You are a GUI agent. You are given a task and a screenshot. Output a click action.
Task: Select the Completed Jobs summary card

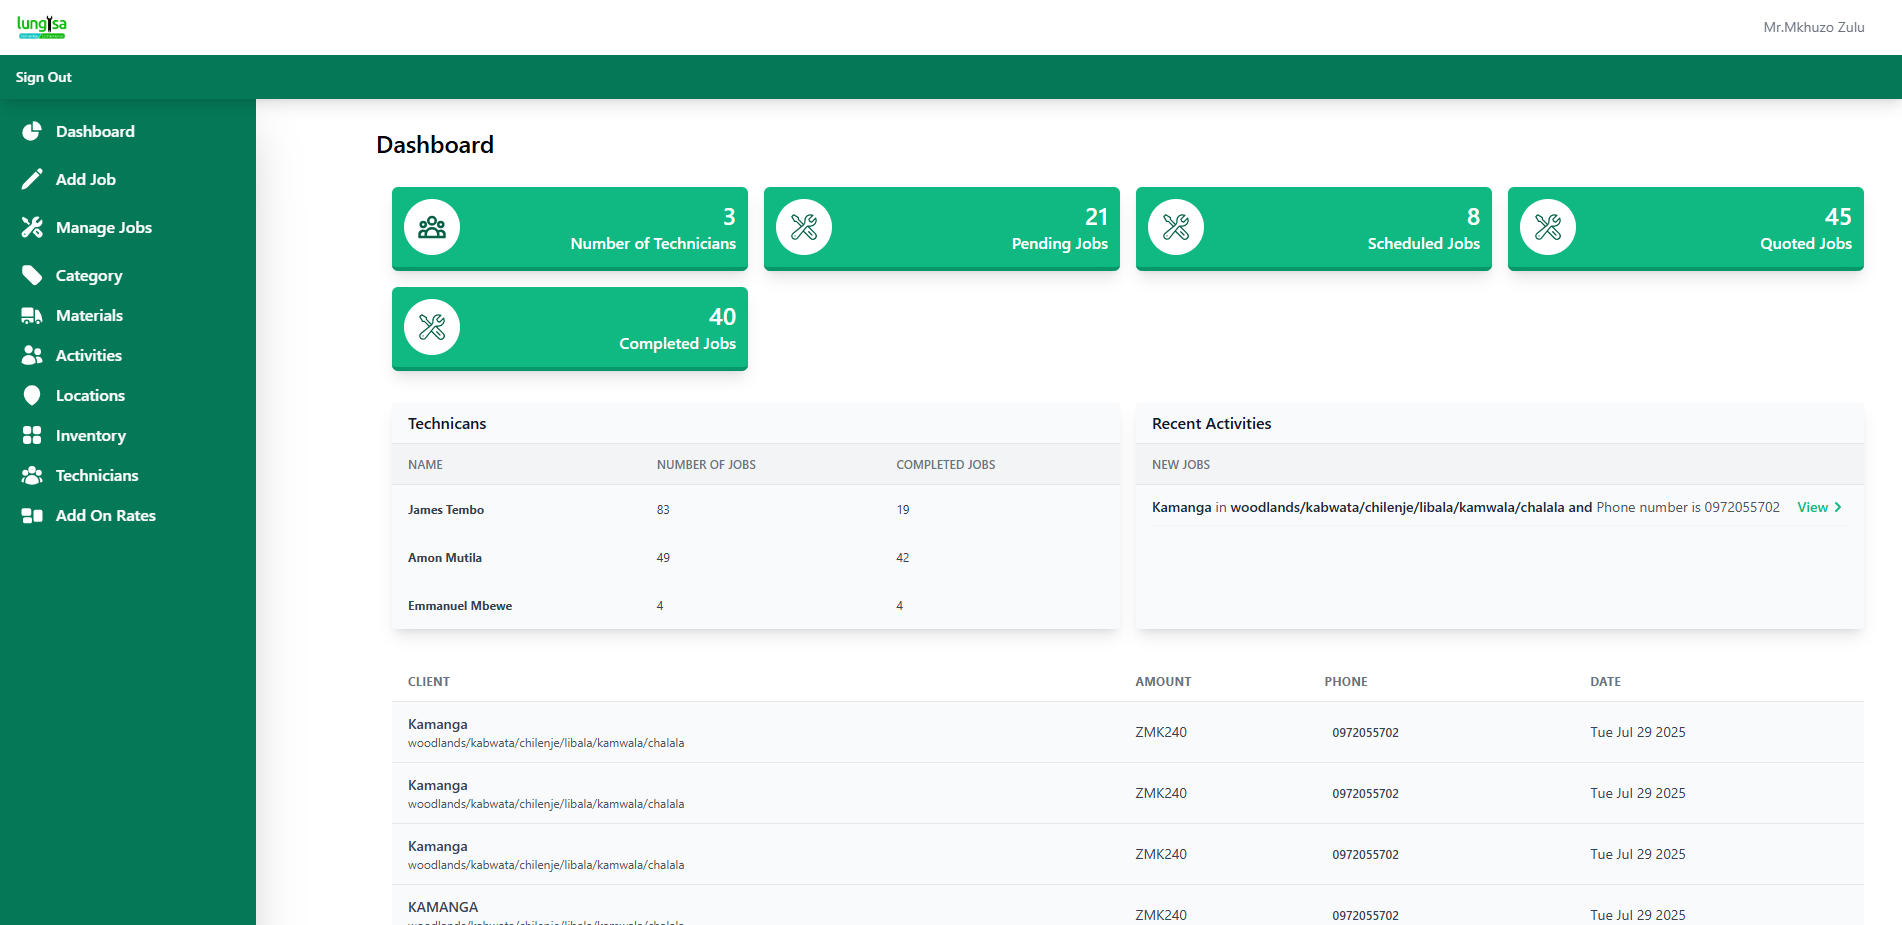coord(569,328)
